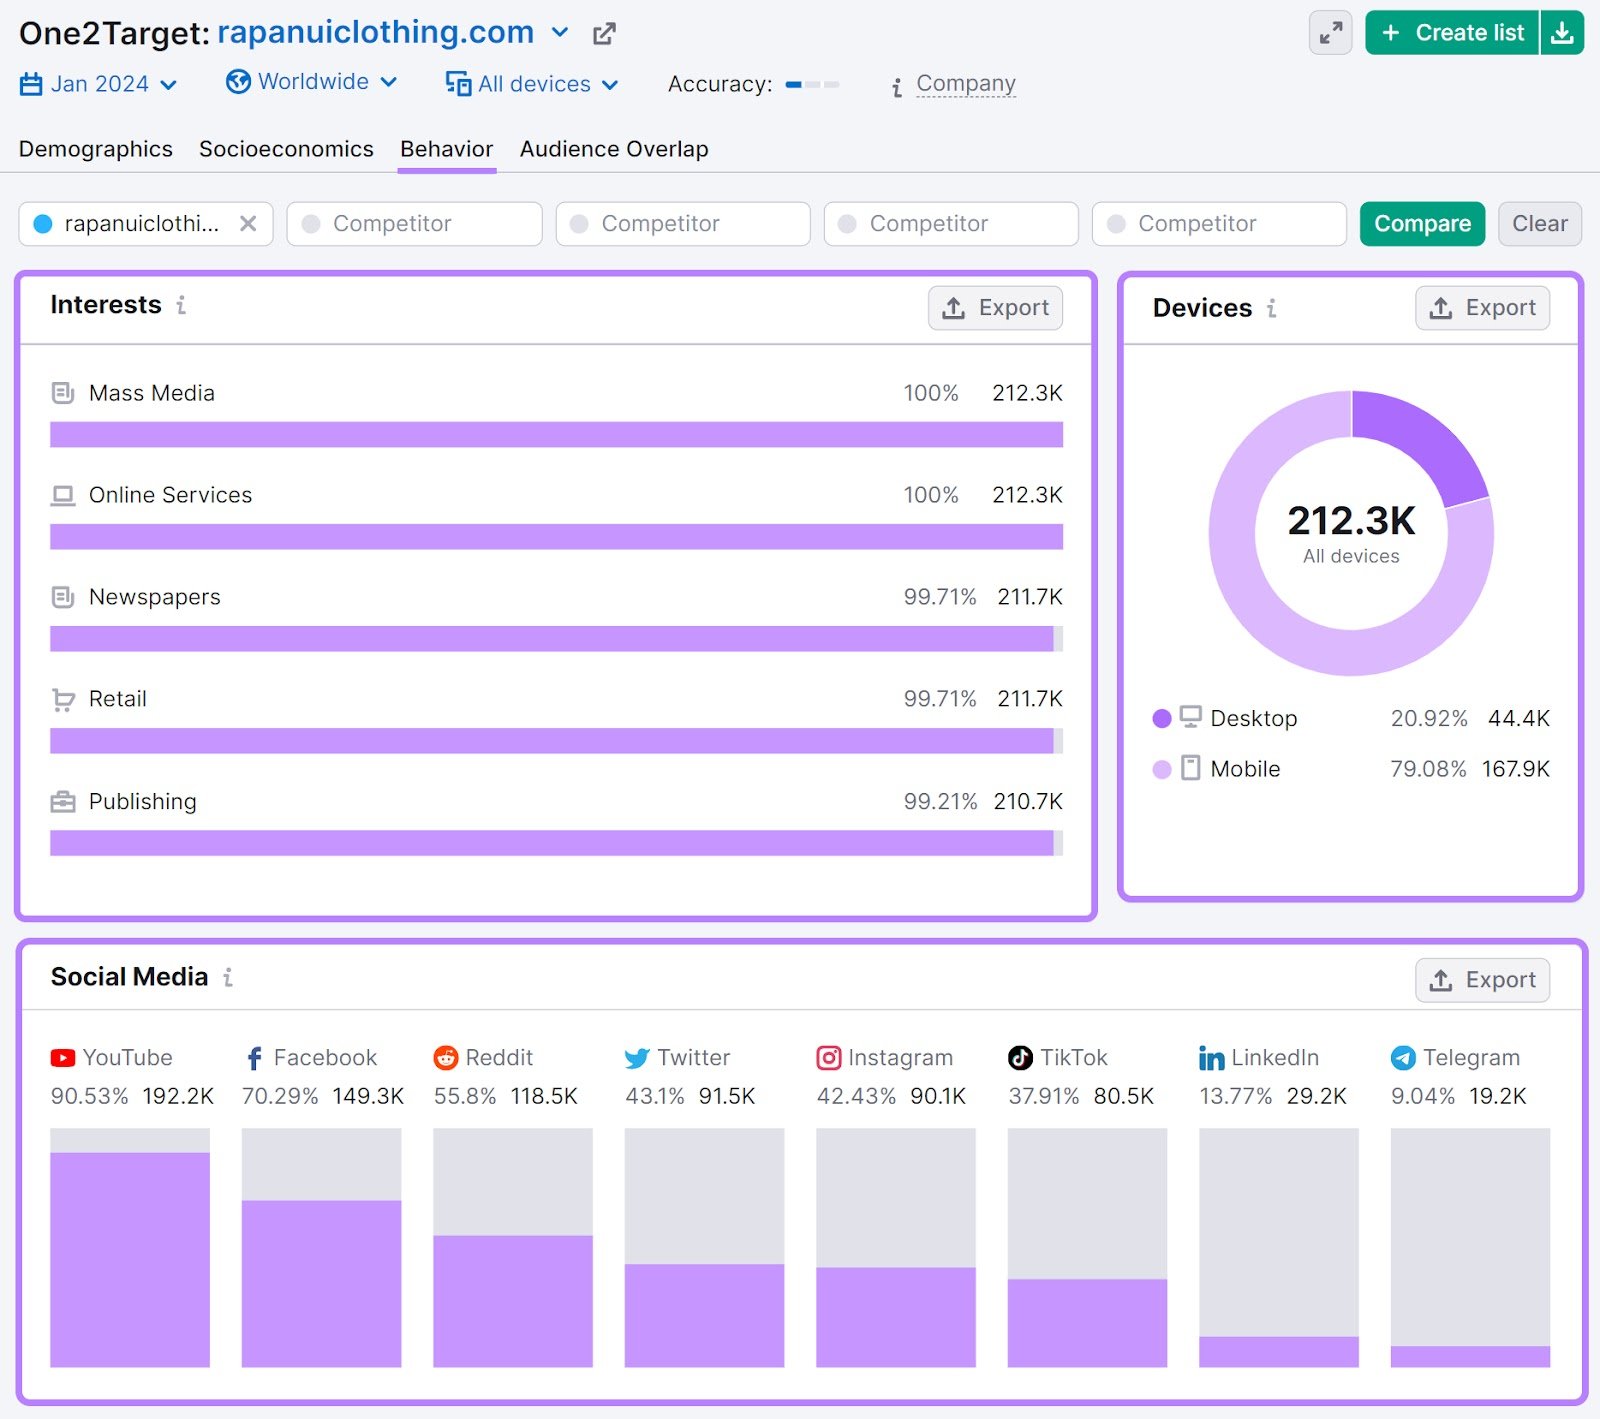1600x1419 pixels.
Task: Open the All devices dropdown
Action: tap(533, 84)
